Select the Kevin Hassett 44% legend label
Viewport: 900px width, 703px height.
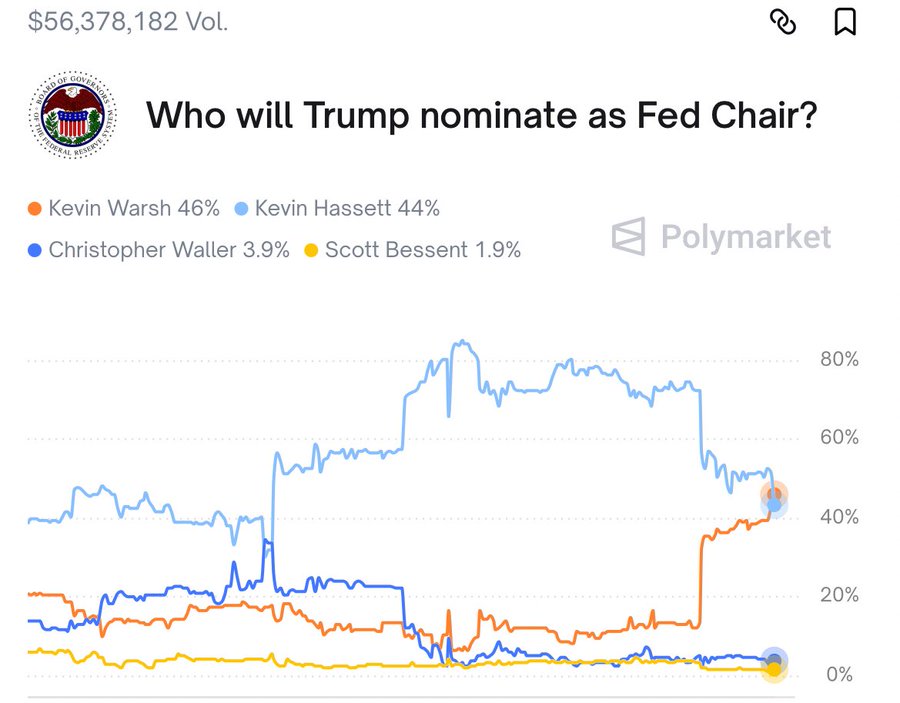347,209
